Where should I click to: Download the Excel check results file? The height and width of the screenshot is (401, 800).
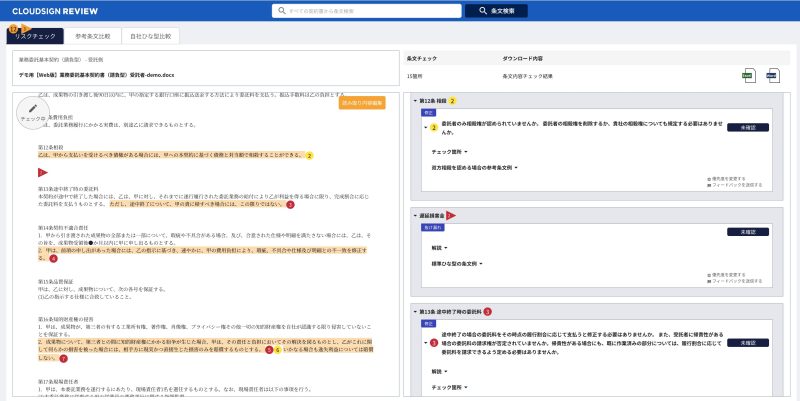pos(748,75)
